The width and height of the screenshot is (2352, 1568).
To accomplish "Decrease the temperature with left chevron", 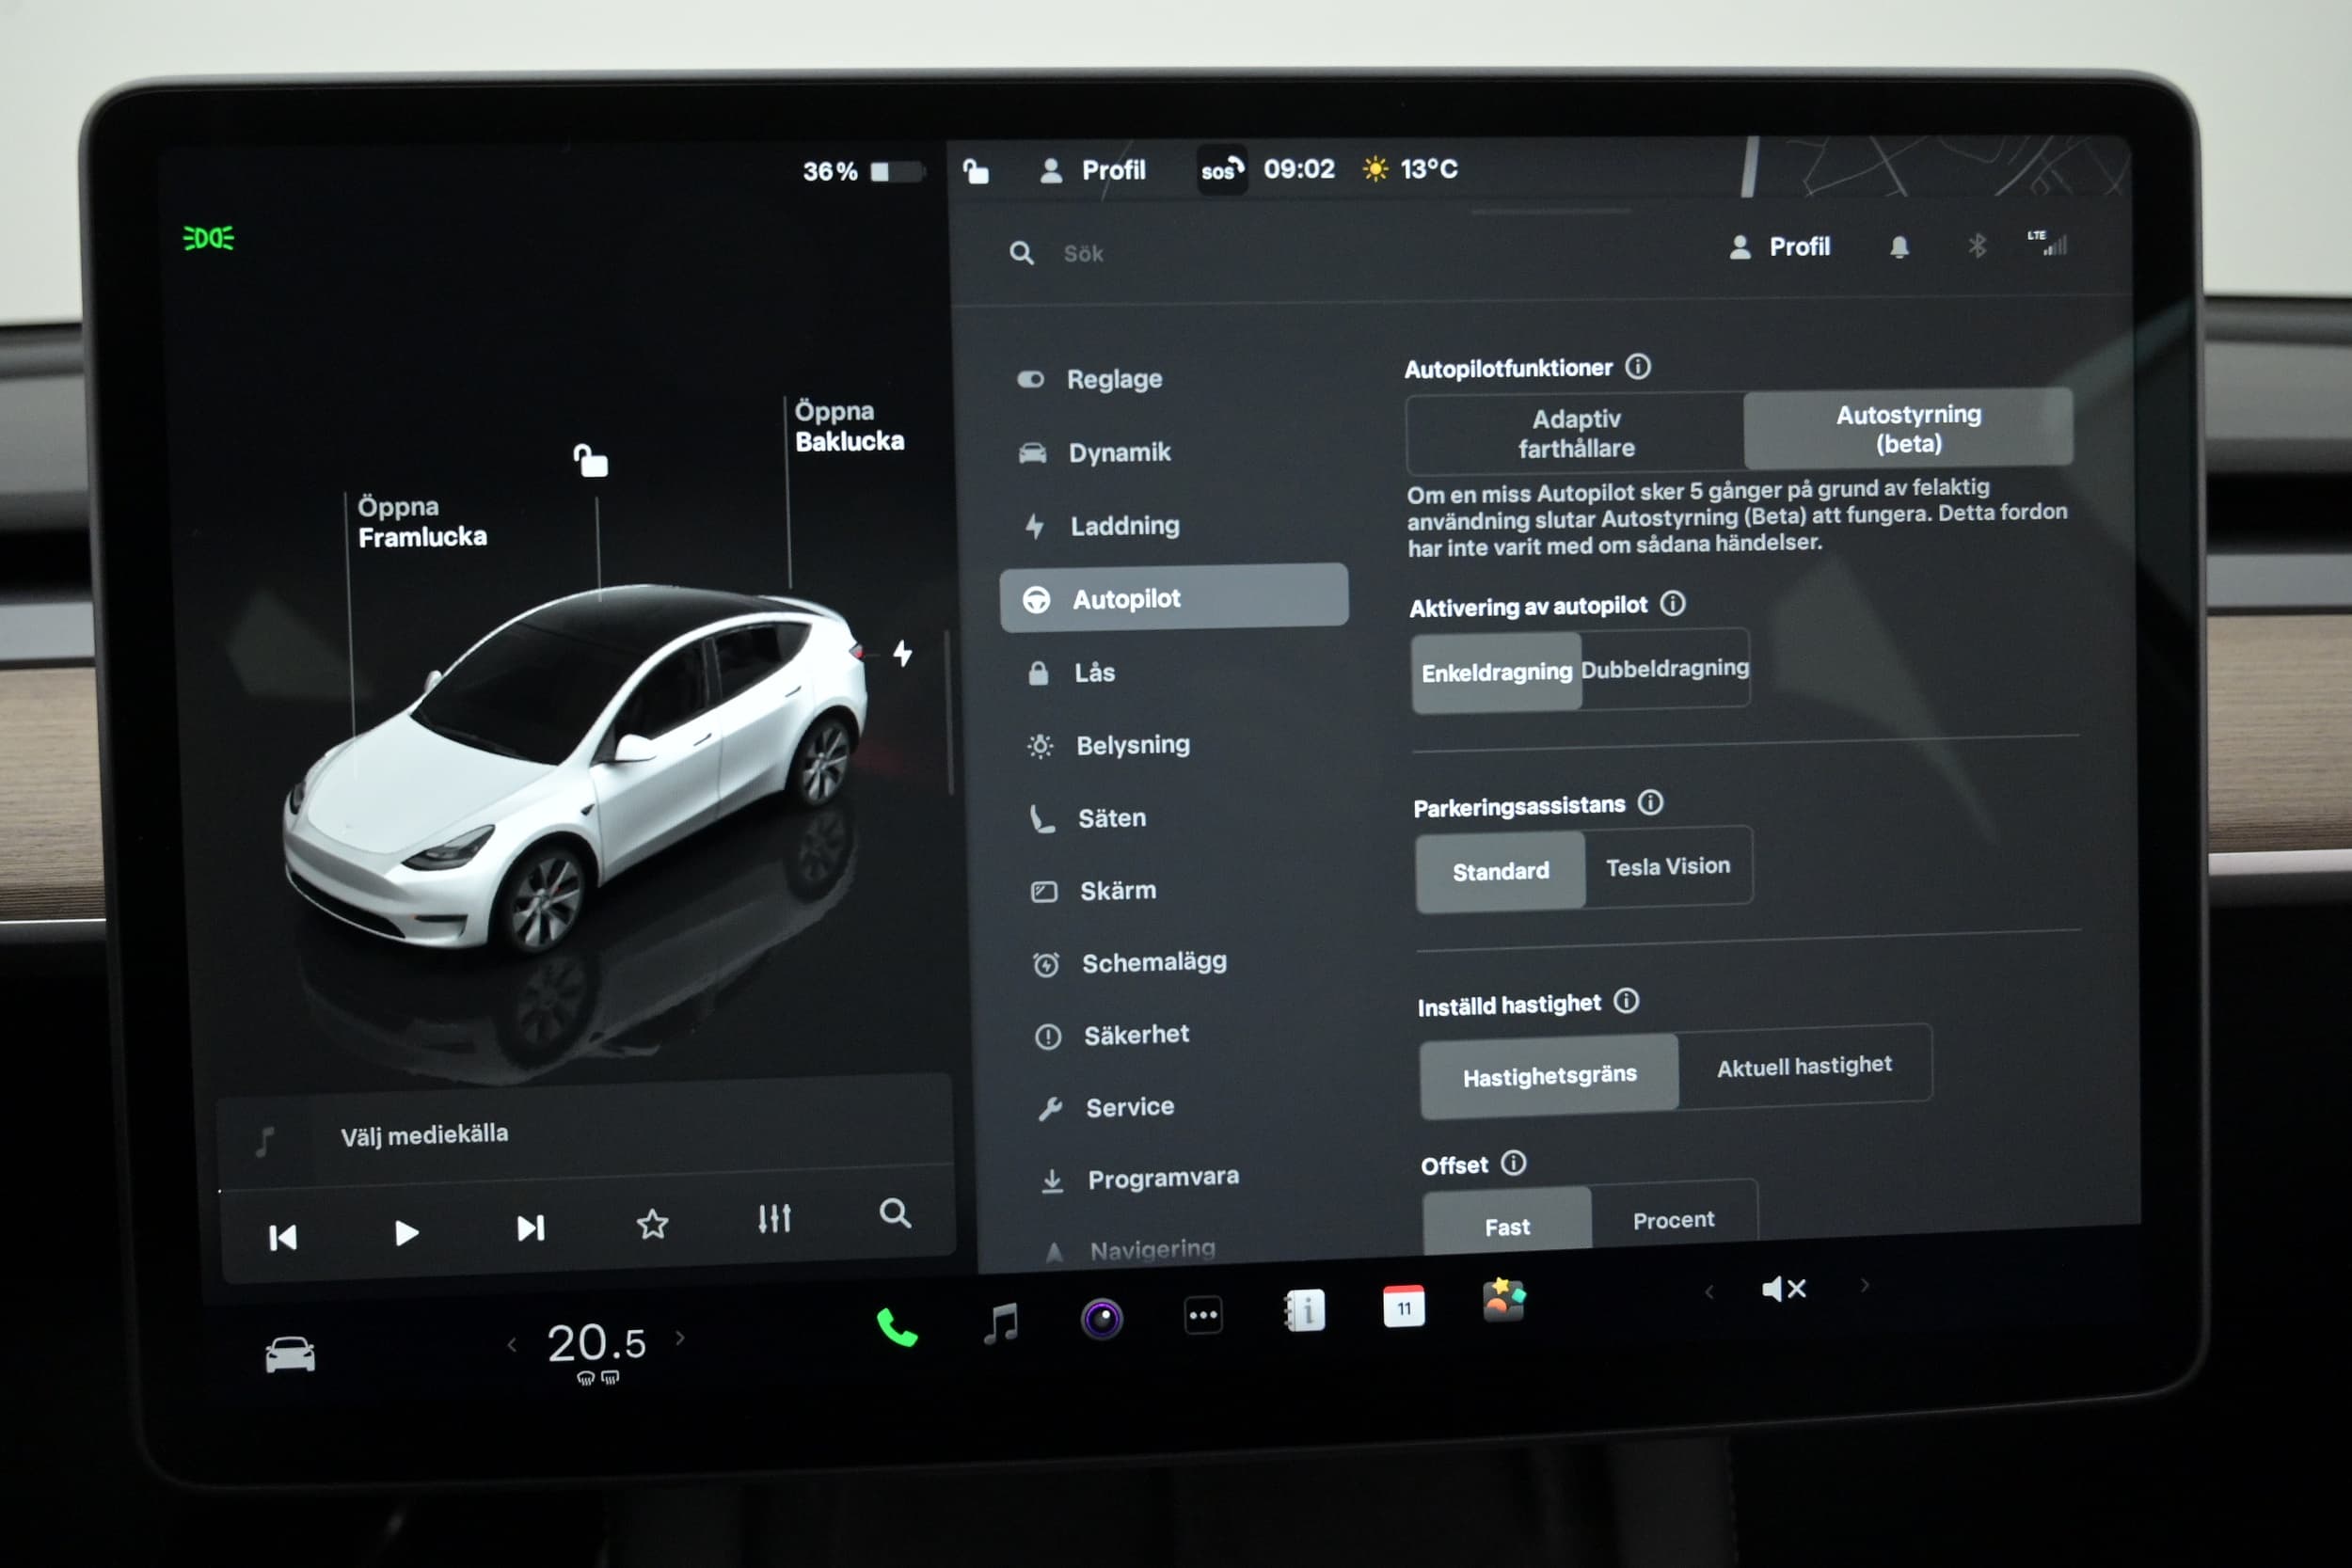I will pos(512,1345).
